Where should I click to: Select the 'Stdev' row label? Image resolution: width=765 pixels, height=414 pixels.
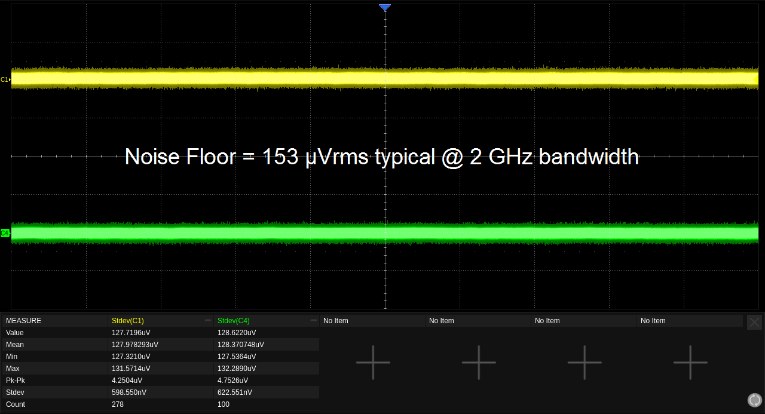(x=15, y=392)
